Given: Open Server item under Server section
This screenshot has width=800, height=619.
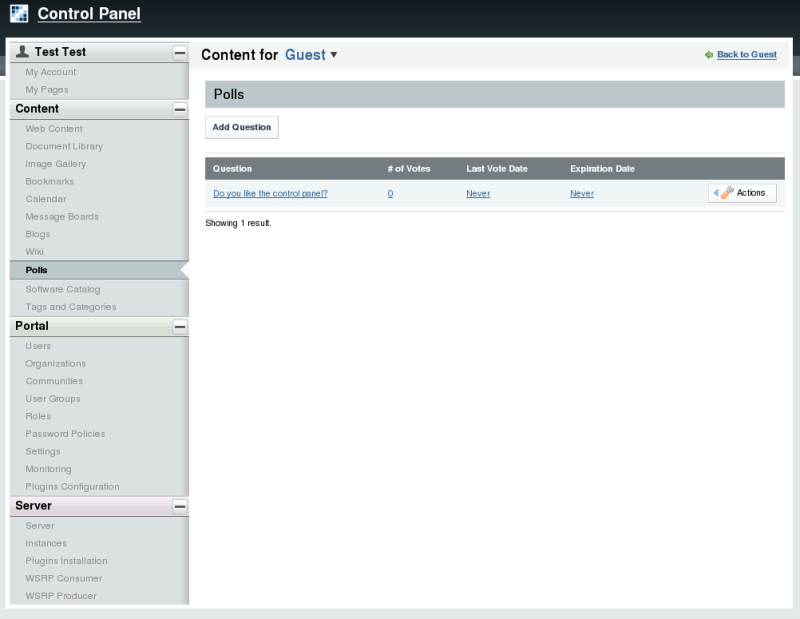Looking at the screenshot, I should [x=40, y=526].
